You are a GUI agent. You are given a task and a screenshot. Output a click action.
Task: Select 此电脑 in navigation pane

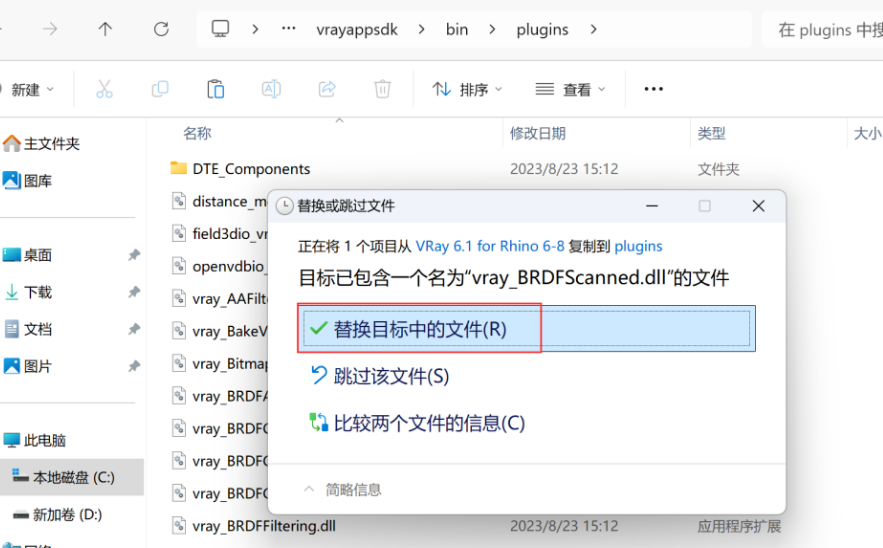pyautogui.click(x=35, y=440)
